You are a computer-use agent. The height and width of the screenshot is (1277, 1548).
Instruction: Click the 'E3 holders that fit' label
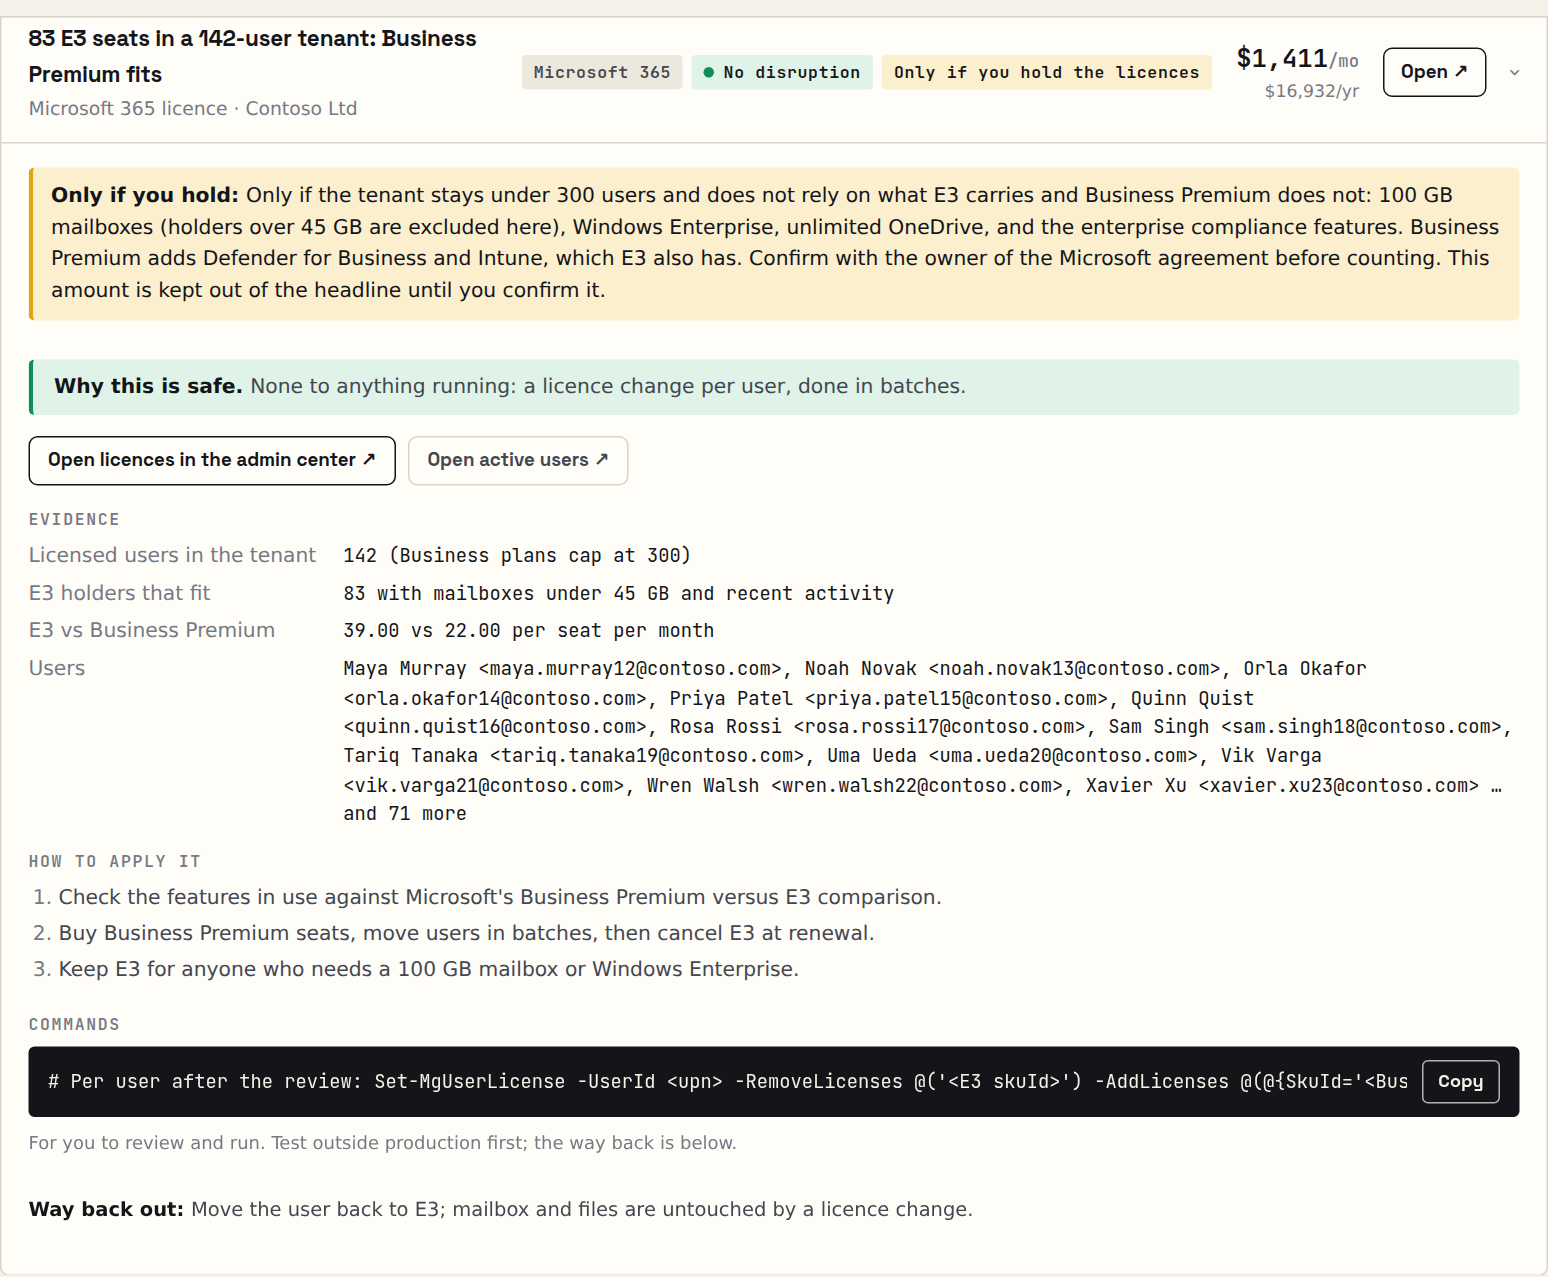120,593
